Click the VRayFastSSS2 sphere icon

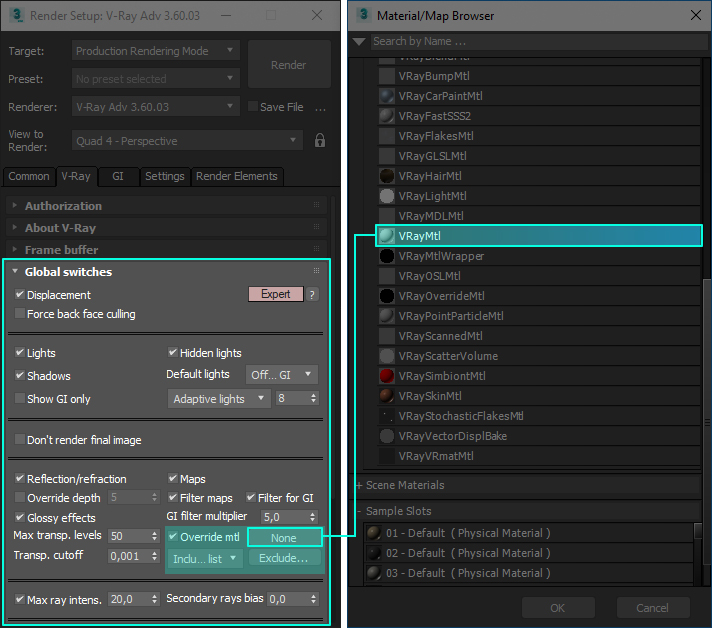coord(386,116)
